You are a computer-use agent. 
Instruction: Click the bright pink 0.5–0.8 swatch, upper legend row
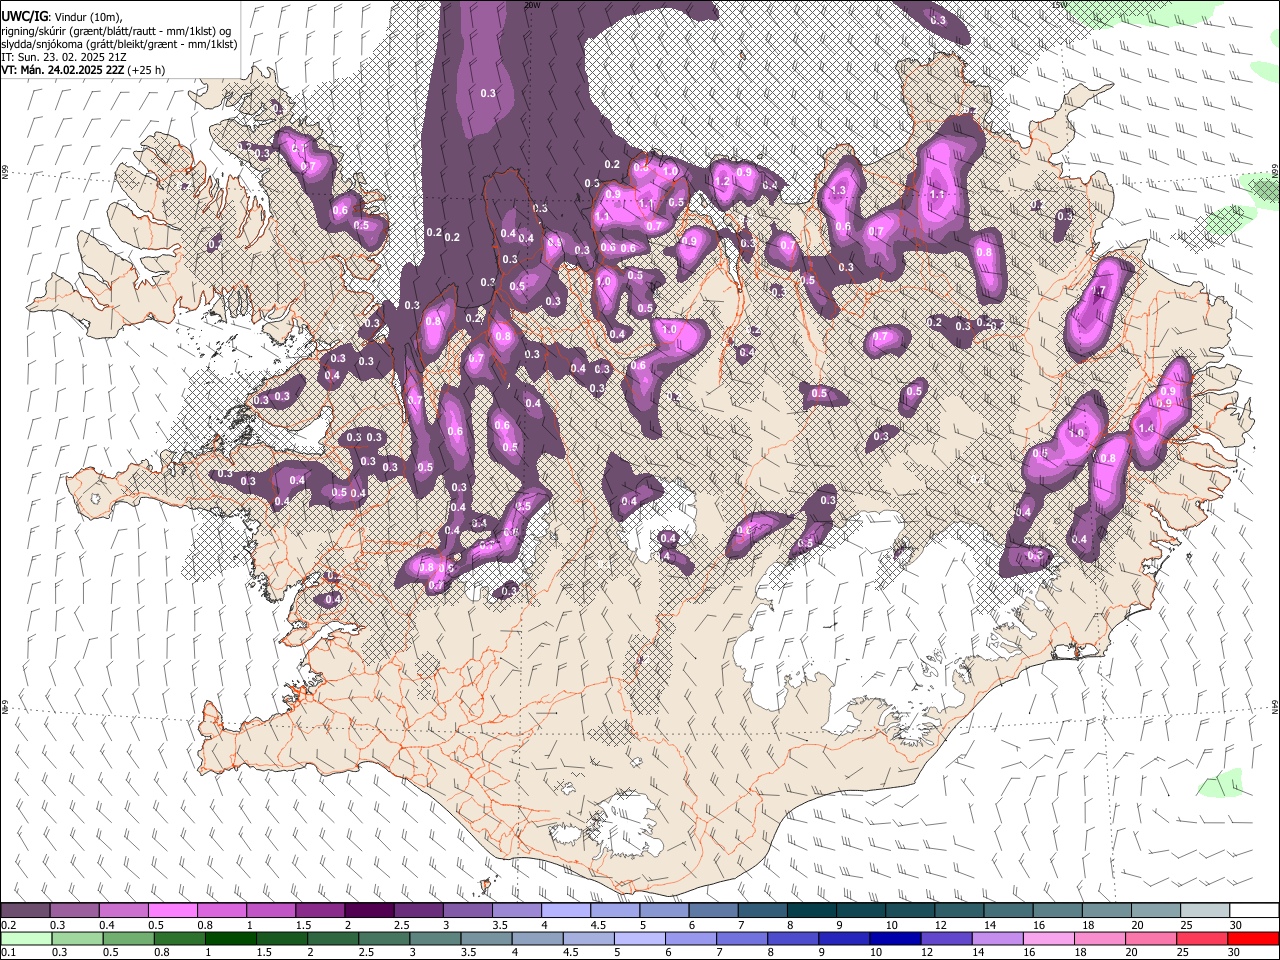tap(172, 911)
